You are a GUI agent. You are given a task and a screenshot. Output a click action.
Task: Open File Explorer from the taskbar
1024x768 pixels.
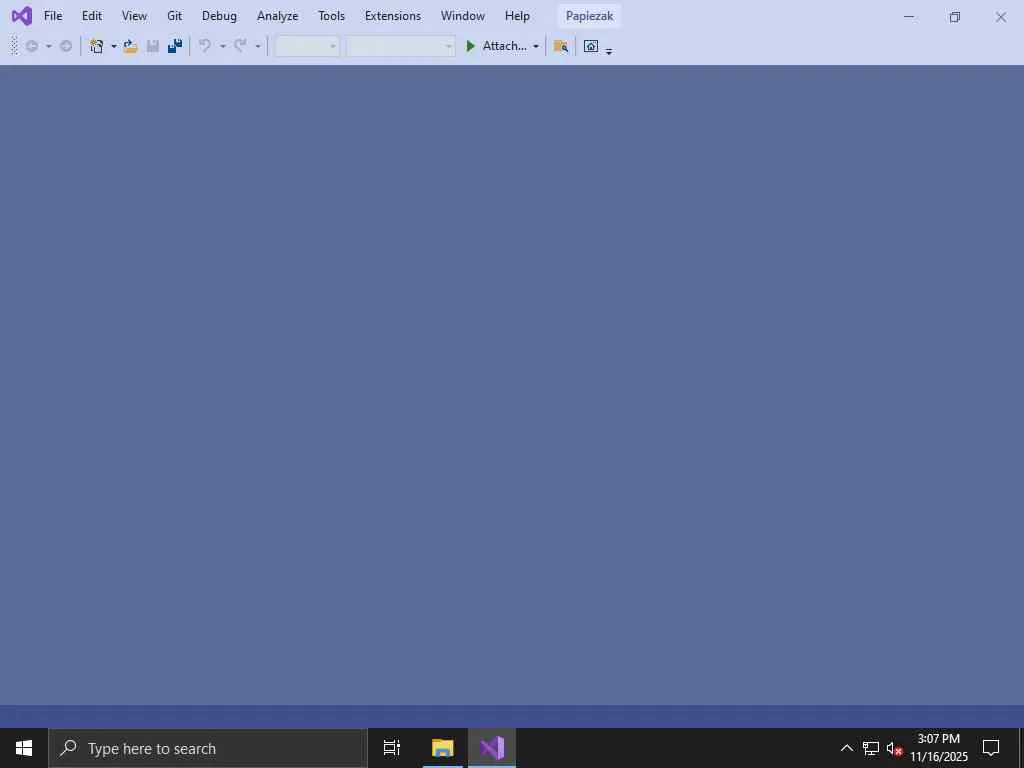coord(443,748)
